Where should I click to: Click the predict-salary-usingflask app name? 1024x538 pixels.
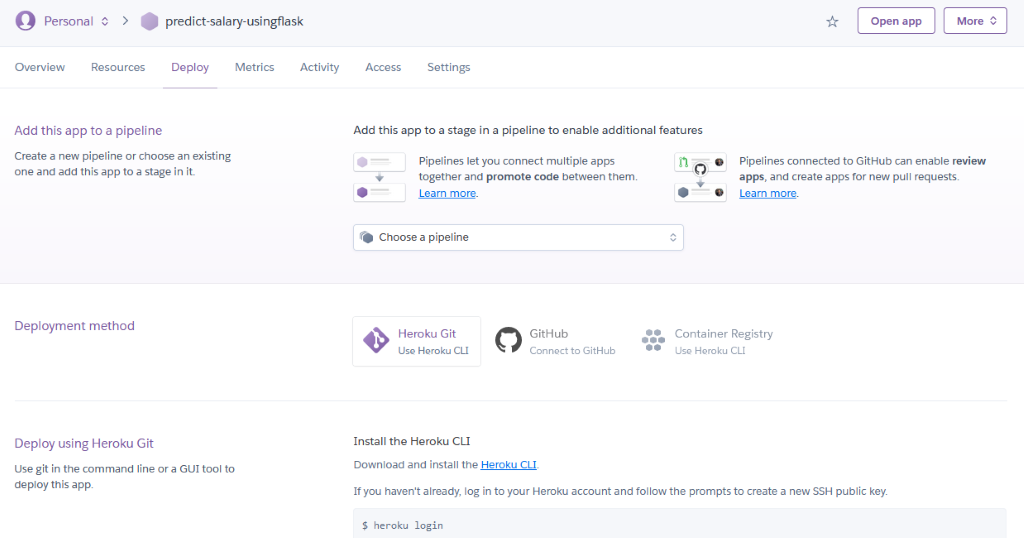[x=234, y=22]
